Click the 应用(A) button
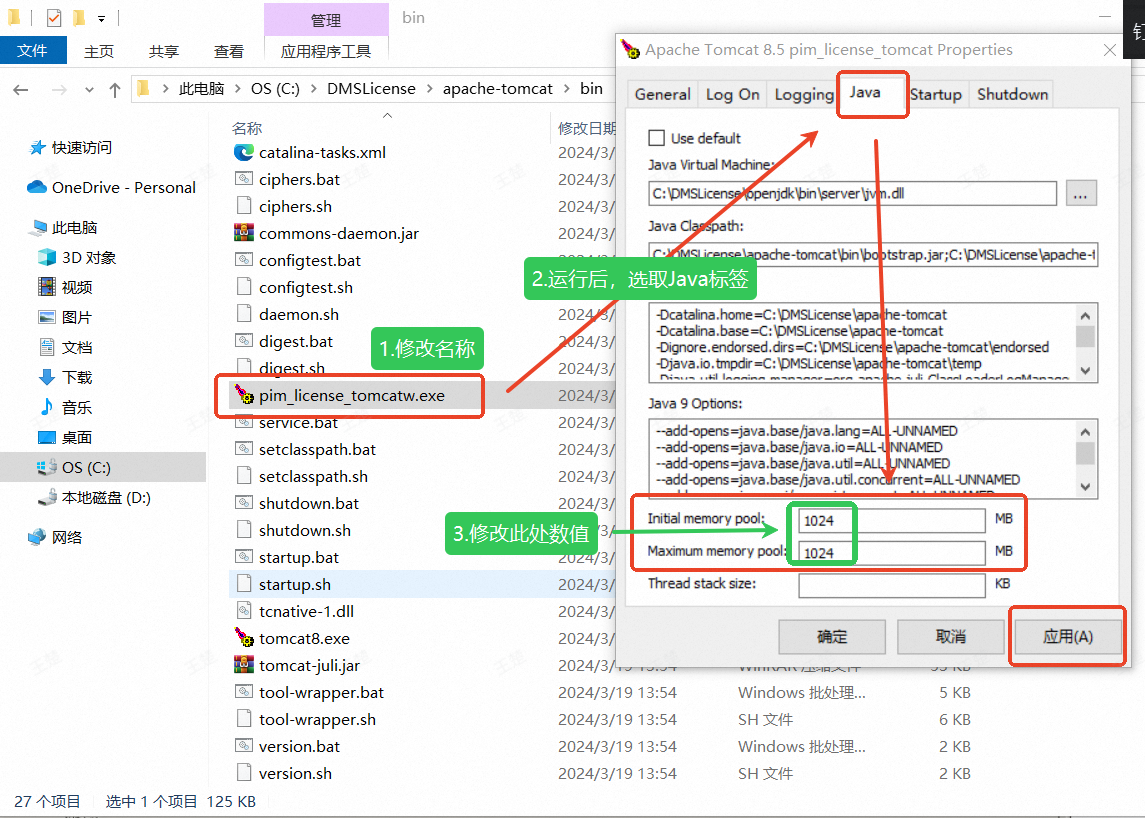This screenshot has width=1145, height=818. [x=1068, y=637]
